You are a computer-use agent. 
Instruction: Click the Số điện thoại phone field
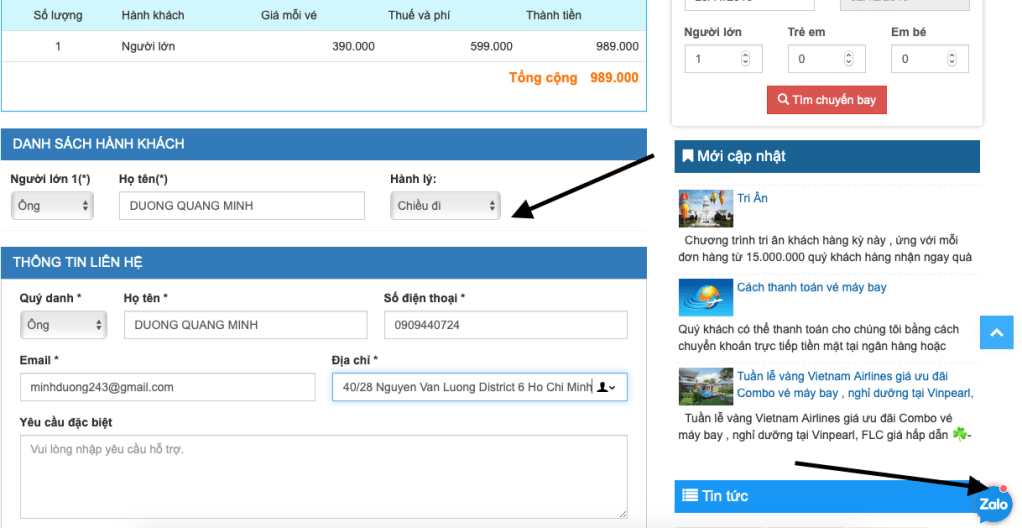pos(505,325)
